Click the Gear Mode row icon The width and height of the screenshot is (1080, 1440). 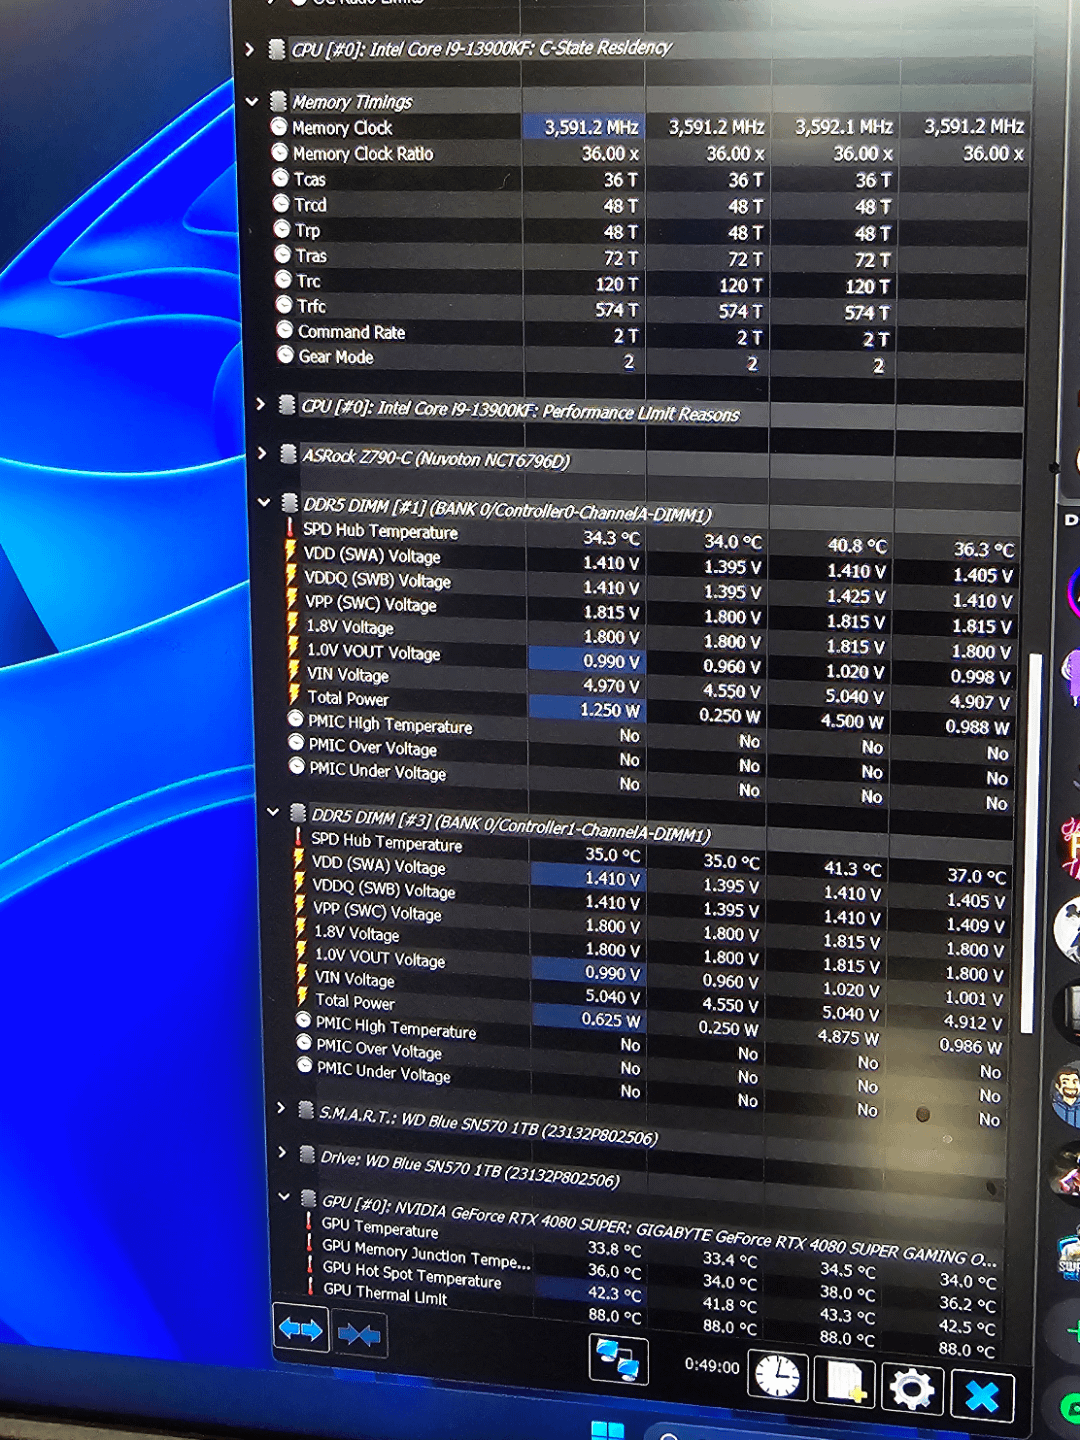coord(286,355)
